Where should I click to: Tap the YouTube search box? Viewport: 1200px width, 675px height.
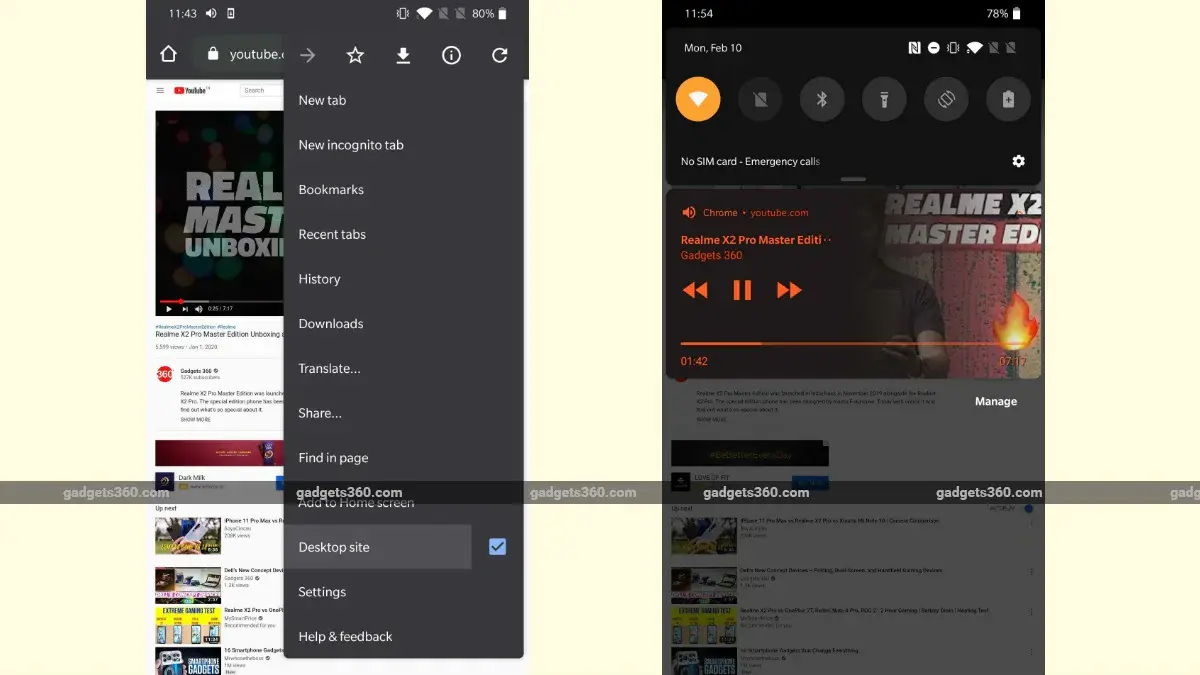click(x=262, y=90)
